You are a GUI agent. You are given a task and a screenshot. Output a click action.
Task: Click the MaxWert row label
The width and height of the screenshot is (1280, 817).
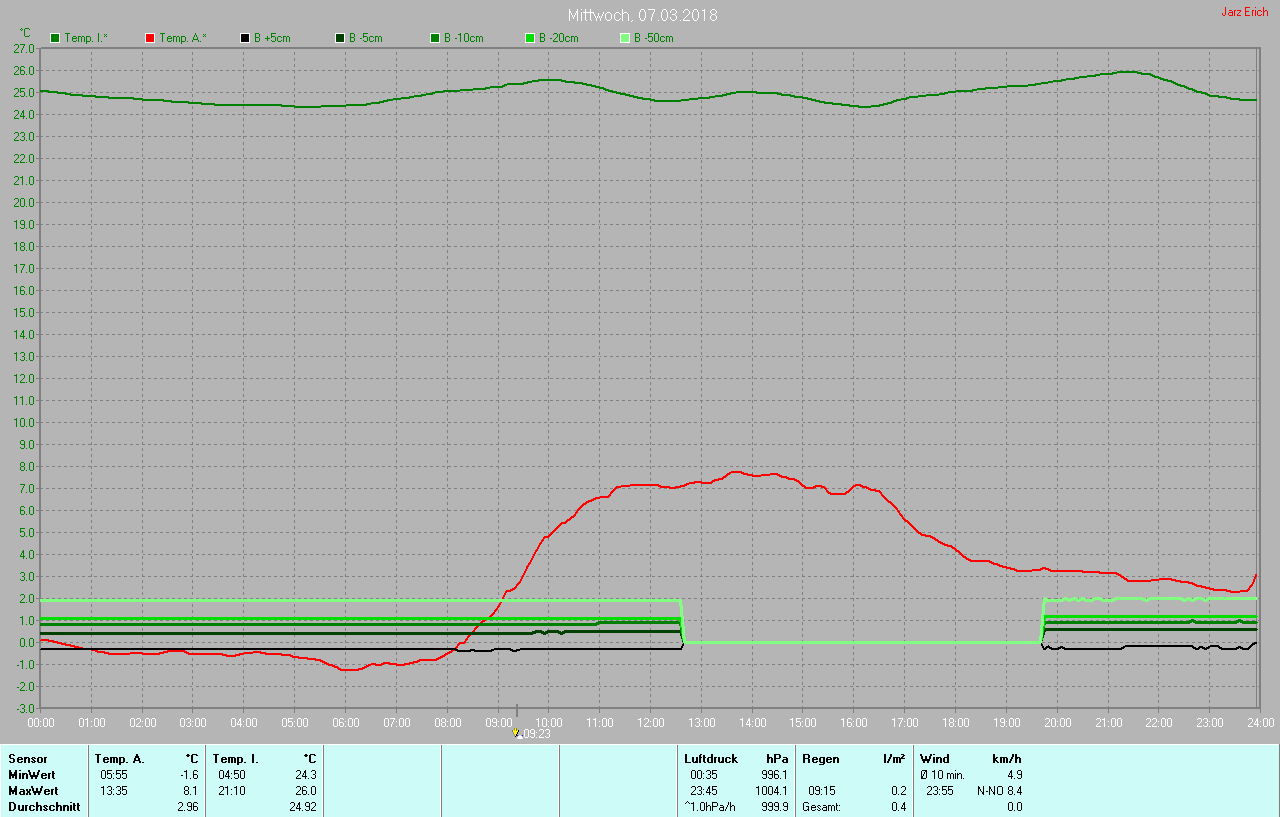tap(33, 791)
